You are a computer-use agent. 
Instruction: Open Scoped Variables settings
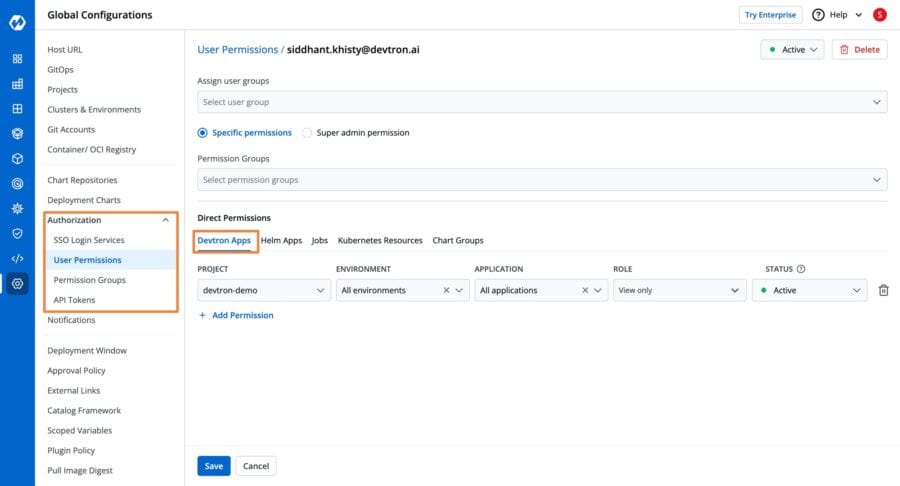pyautogui.click(x=80, y=430)
